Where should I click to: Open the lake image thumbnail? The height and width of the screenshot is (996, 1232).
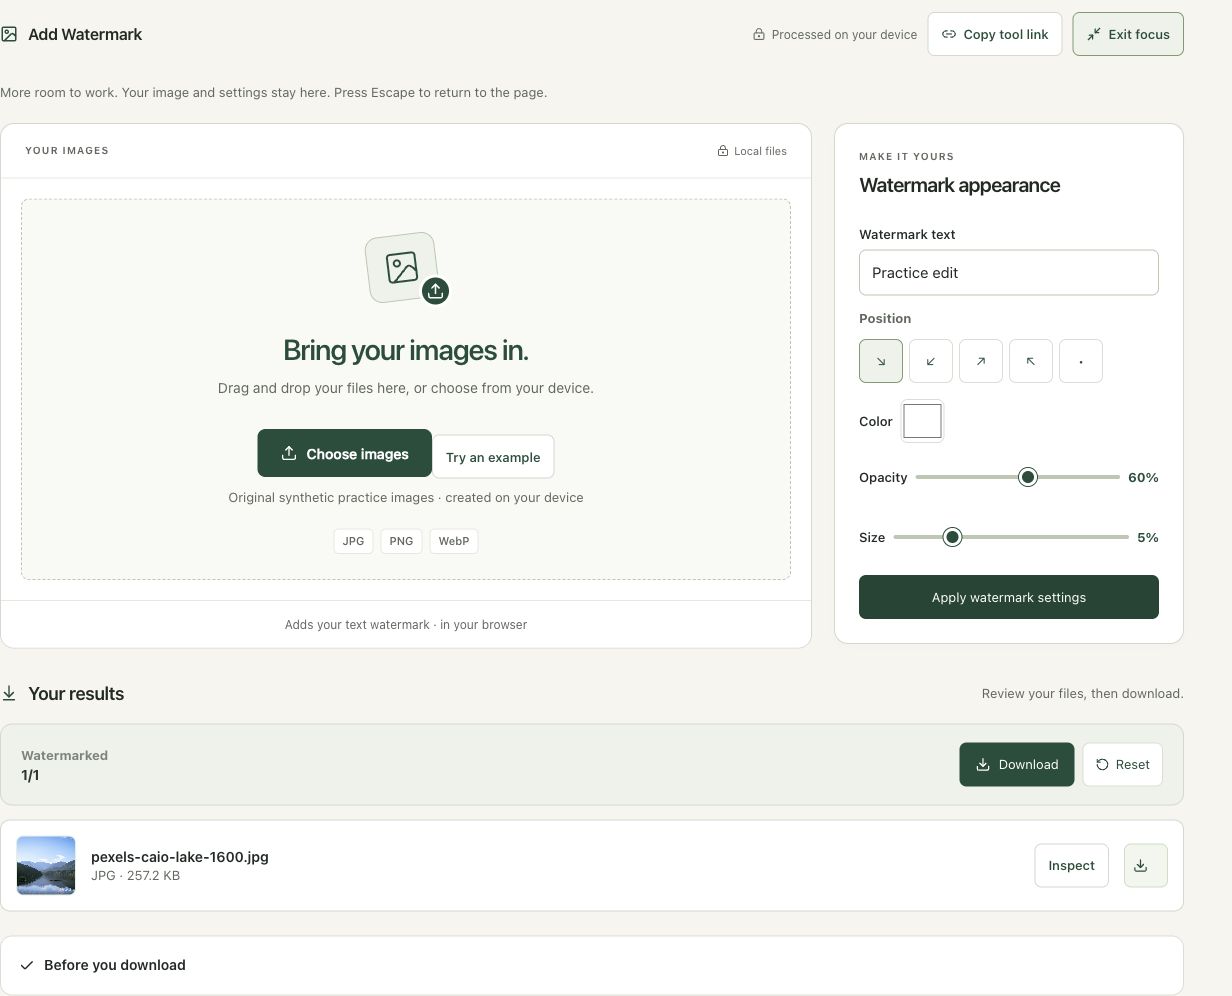pos(46,865)
